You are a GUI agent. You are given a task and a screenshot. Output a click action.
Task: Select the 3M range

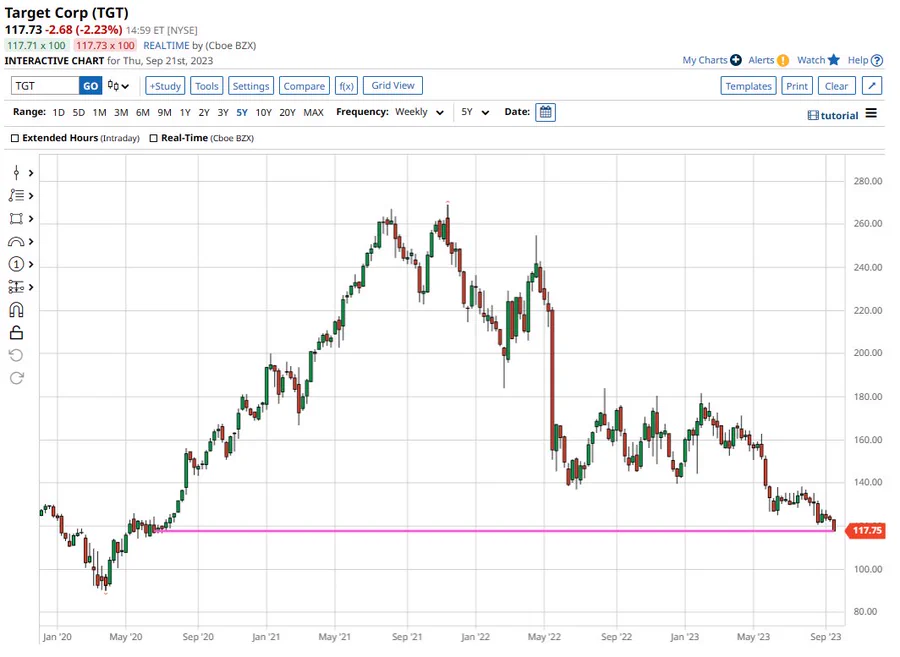tap(121, 112)
